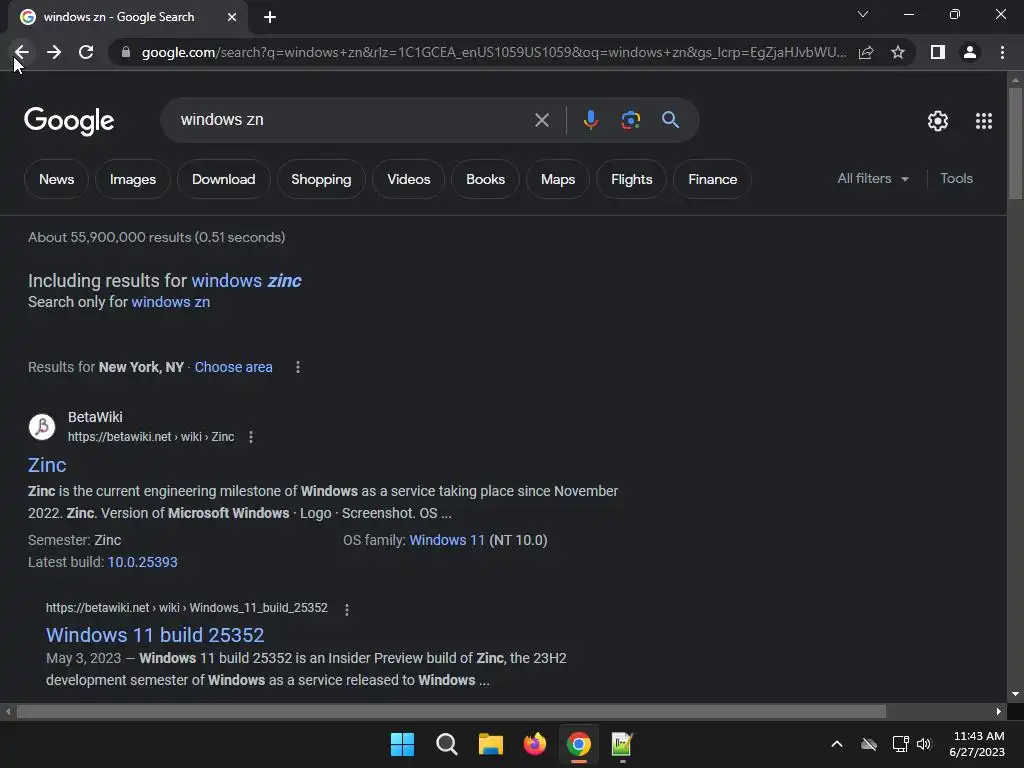Open the Windows 11 build 25352 result
Screen dimensions: 1024x768
click(x=155, y=635)
